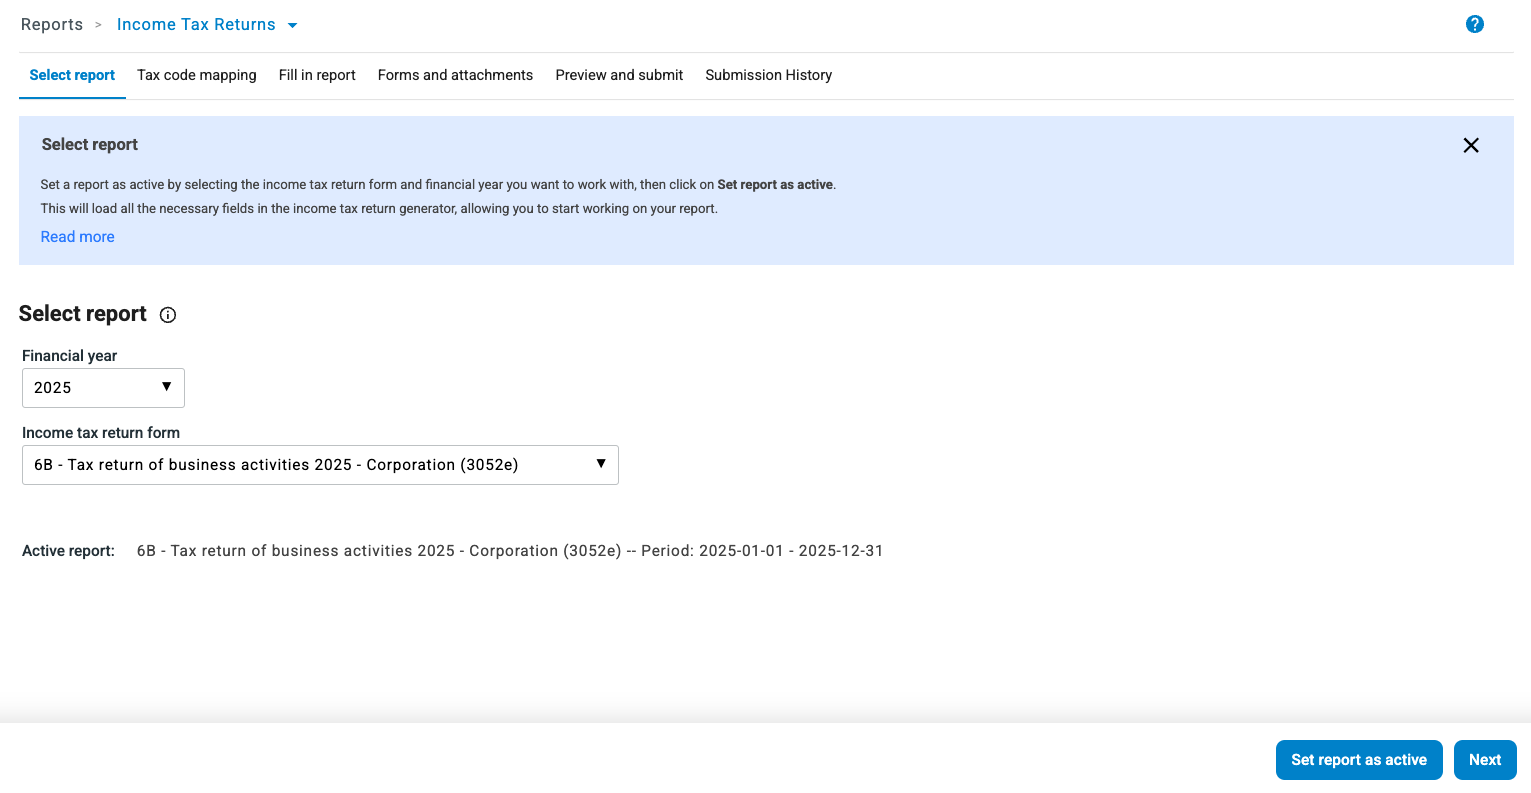Viewport: 1531px width, 793px height.
Task: Go to the Forms and attachments tab
Action: pos(455,75)
